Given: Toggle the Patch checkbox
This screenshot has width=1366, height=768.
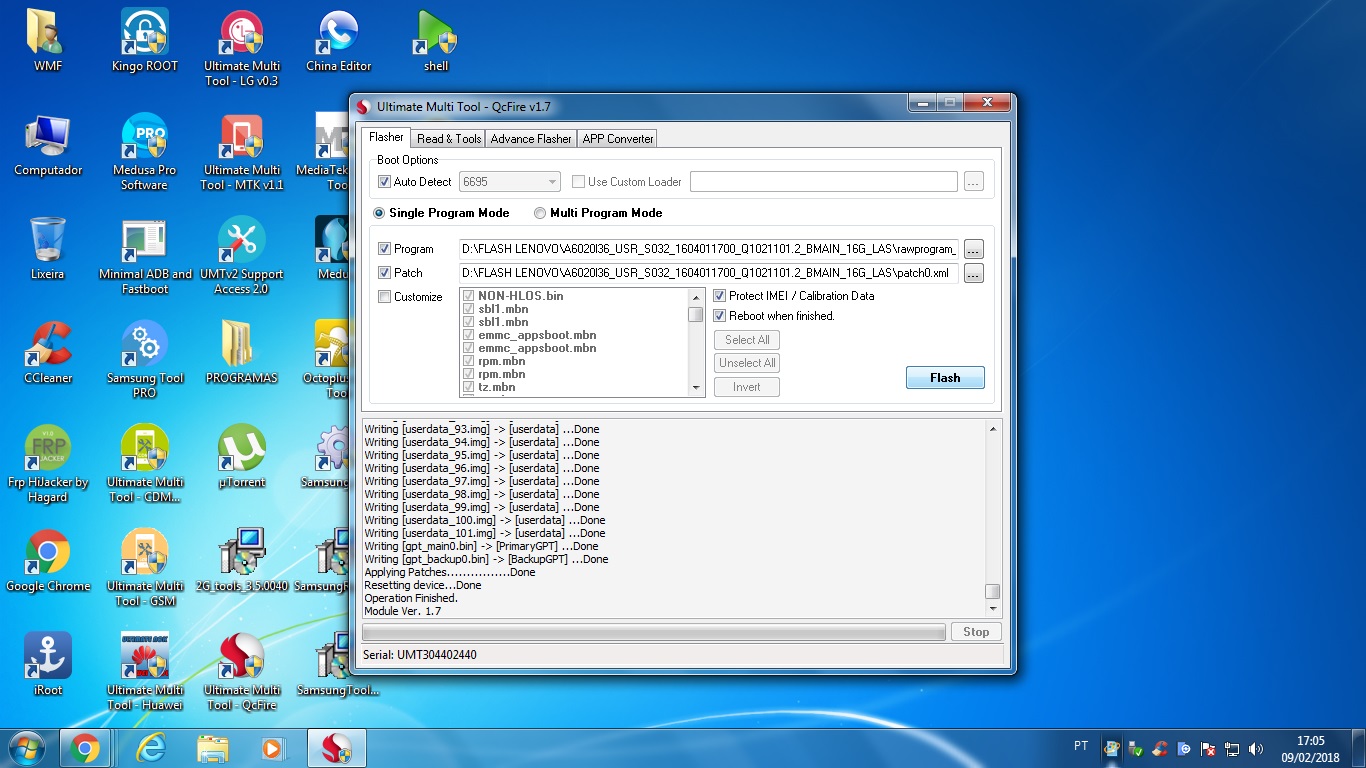Looking at the screenshot, I should (384, 273).
